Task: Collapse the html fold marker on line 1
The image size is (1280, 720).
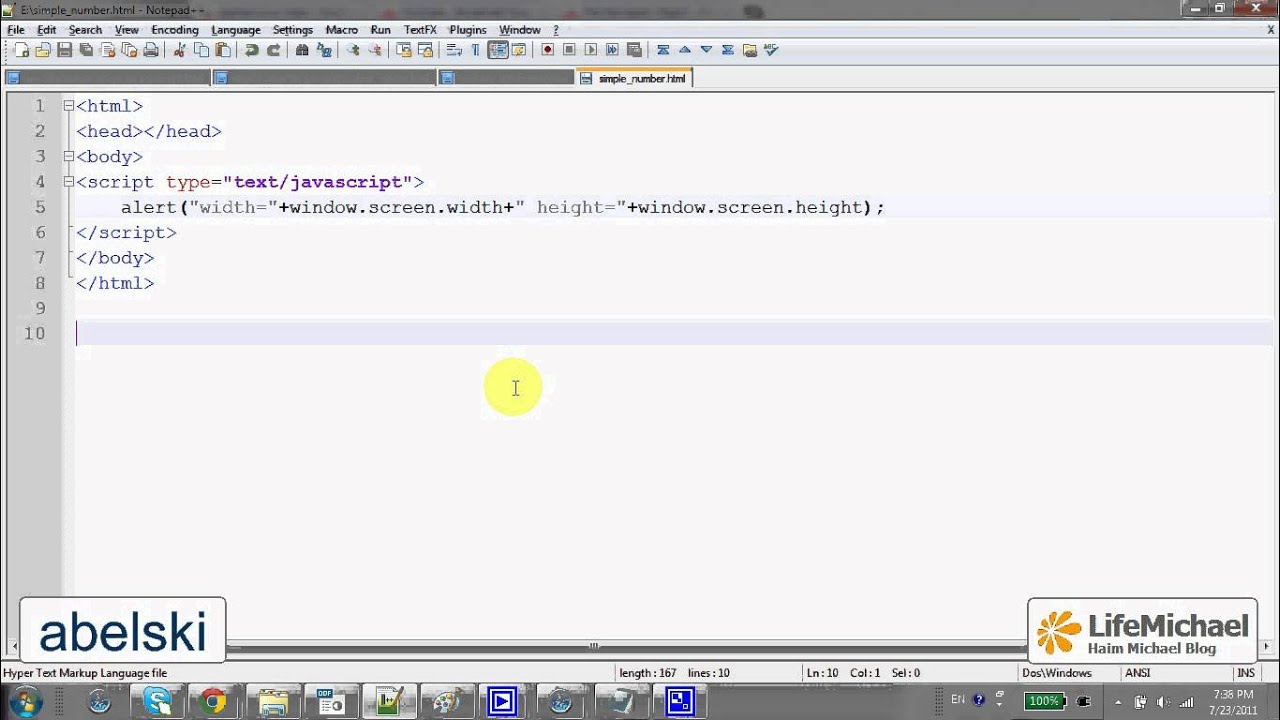Action: point(68,105)
